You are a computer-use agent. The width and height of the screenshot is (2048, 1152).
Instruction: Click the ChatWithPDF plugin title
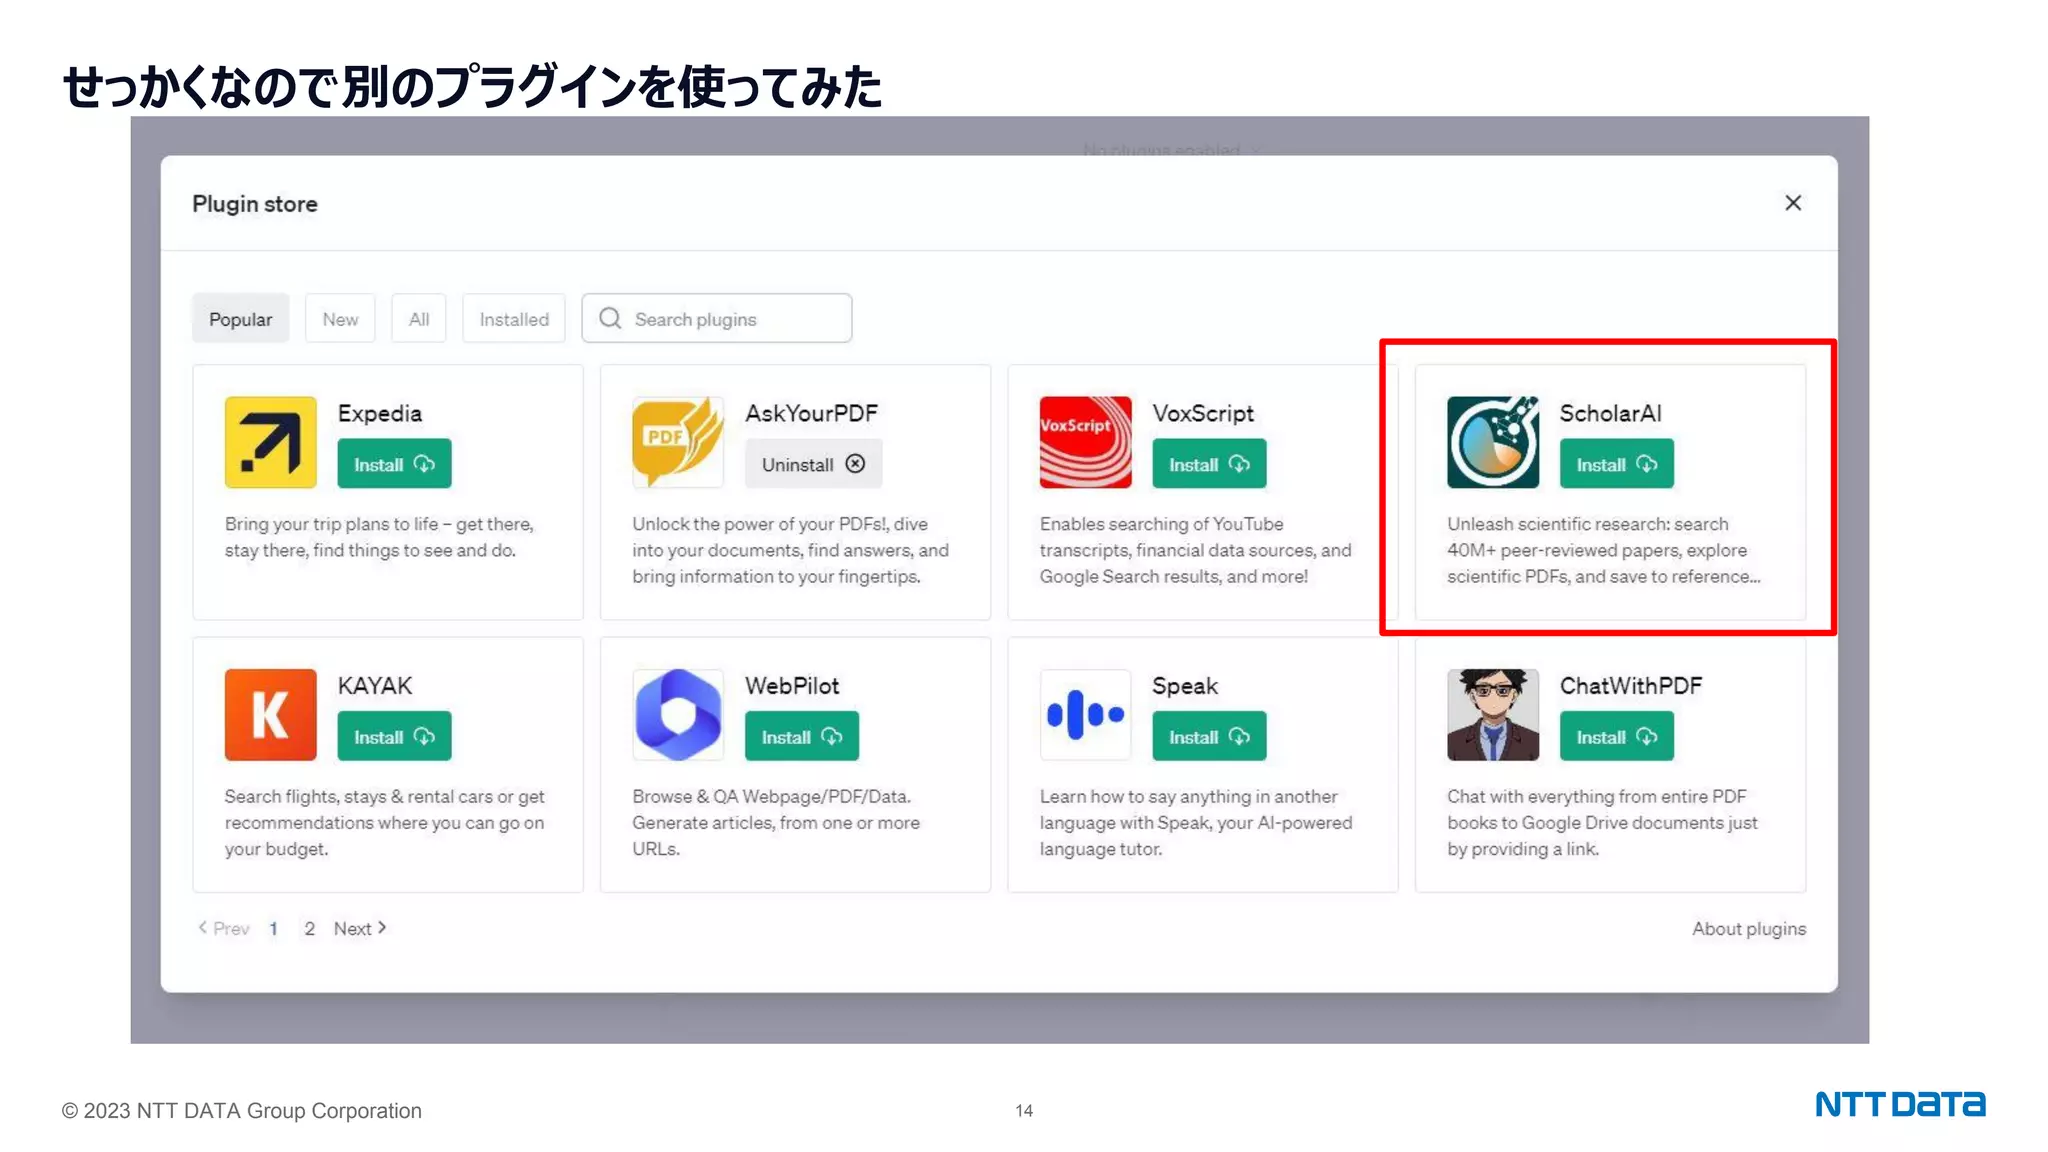click(1631, 686)
